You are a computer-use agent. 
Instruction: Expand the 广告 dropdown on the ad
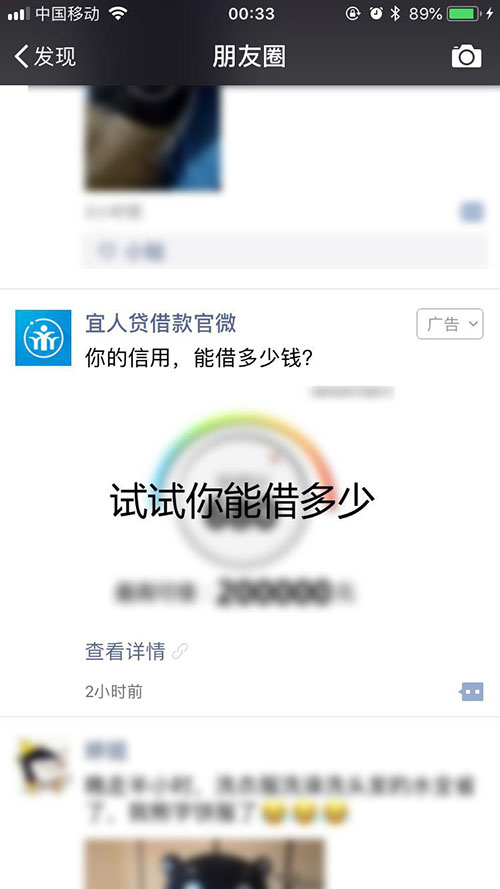pos(450,324)
